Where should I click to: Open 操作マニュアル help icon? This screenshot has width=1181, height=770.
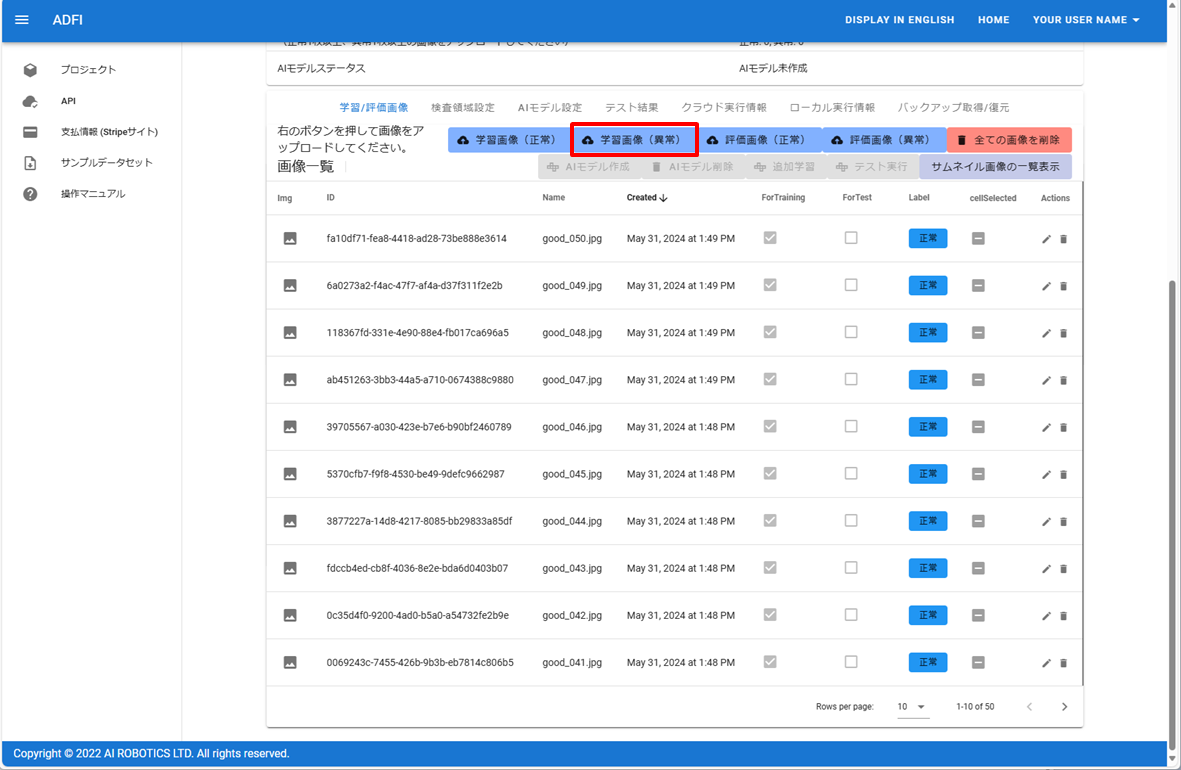[x=30, y=194]
